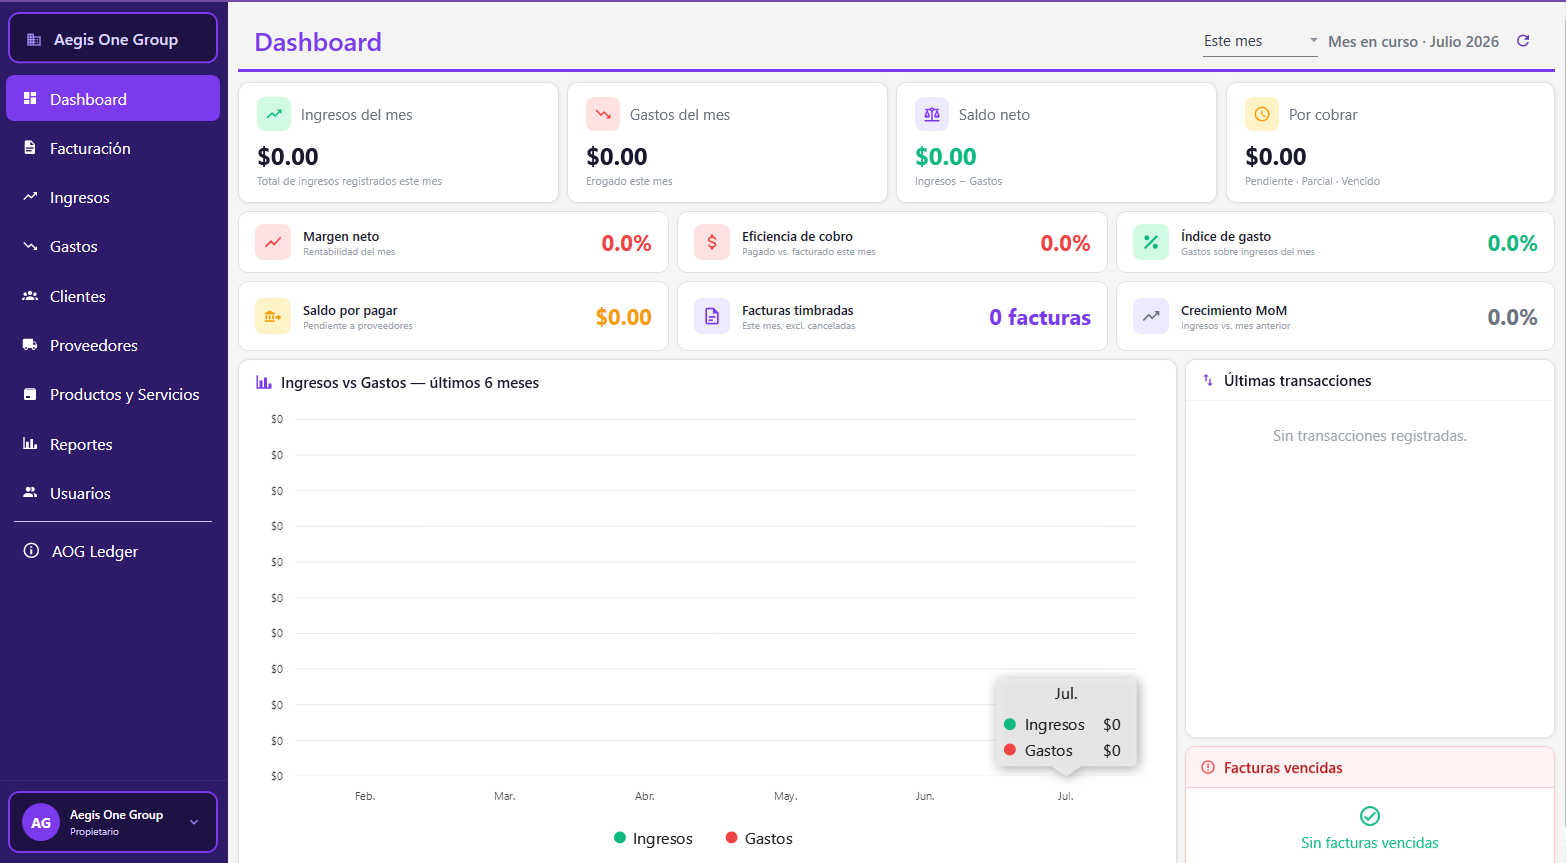Click the Por cobrar clock icon
Screen dimensions: 1566x863
(x=1262, y=114)
